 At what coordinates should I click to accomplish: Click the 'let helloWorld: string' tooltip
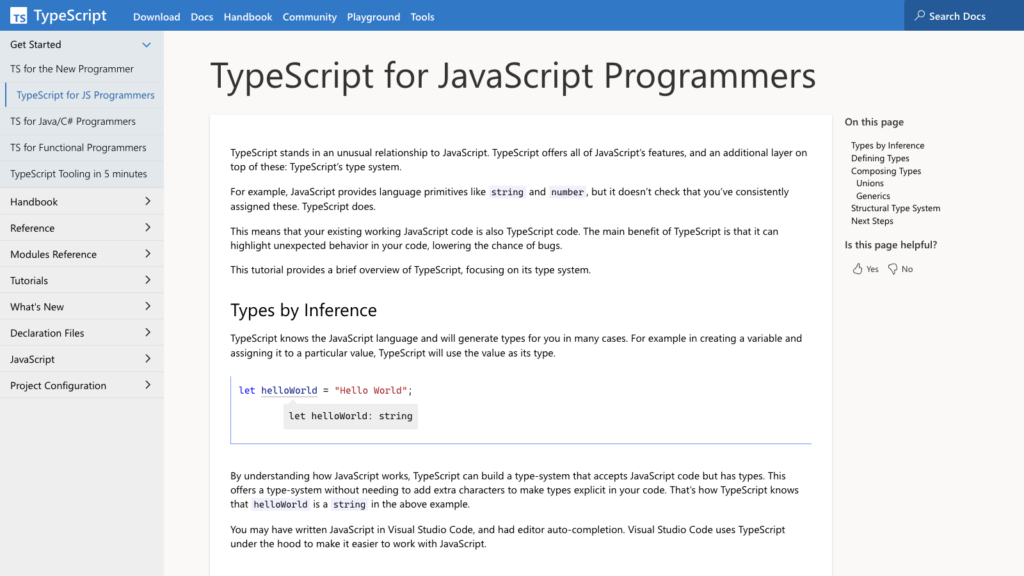pyautogui.click(x=351, y=416)
